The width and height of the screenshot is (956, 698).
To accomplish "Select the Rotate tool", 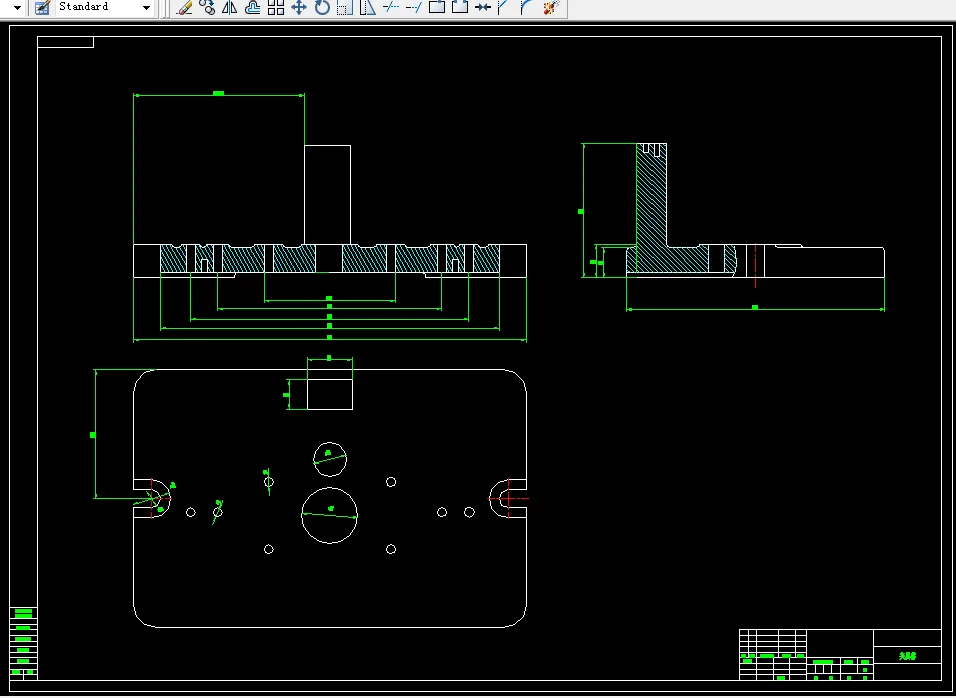I will (x=322, y=7).
